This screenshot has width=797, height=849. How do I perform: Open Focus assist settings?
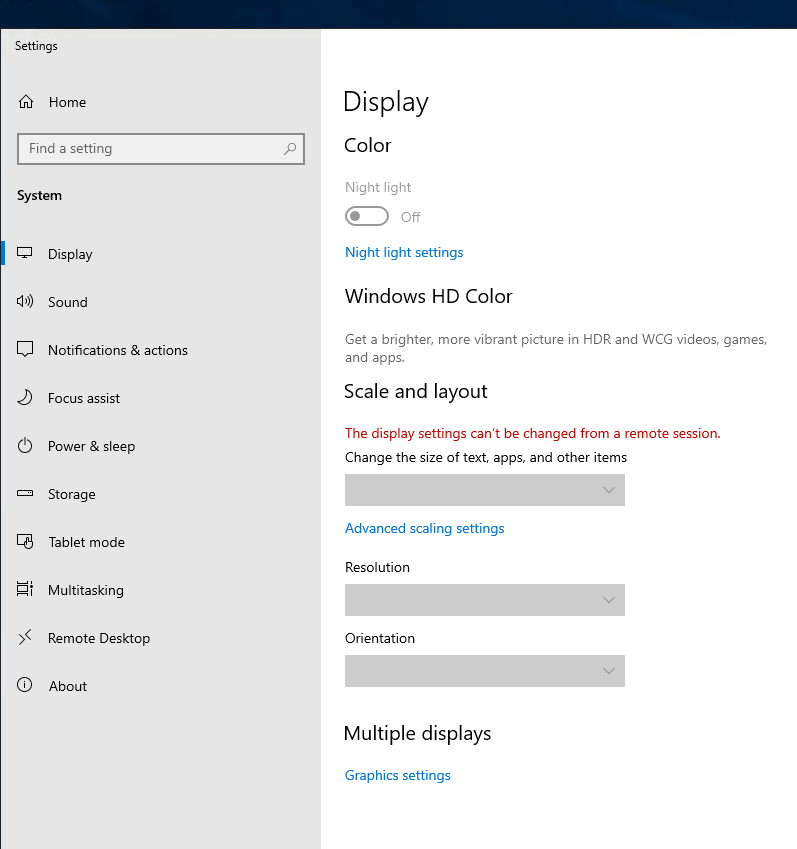pyautogui.click(x=161, y=398)
